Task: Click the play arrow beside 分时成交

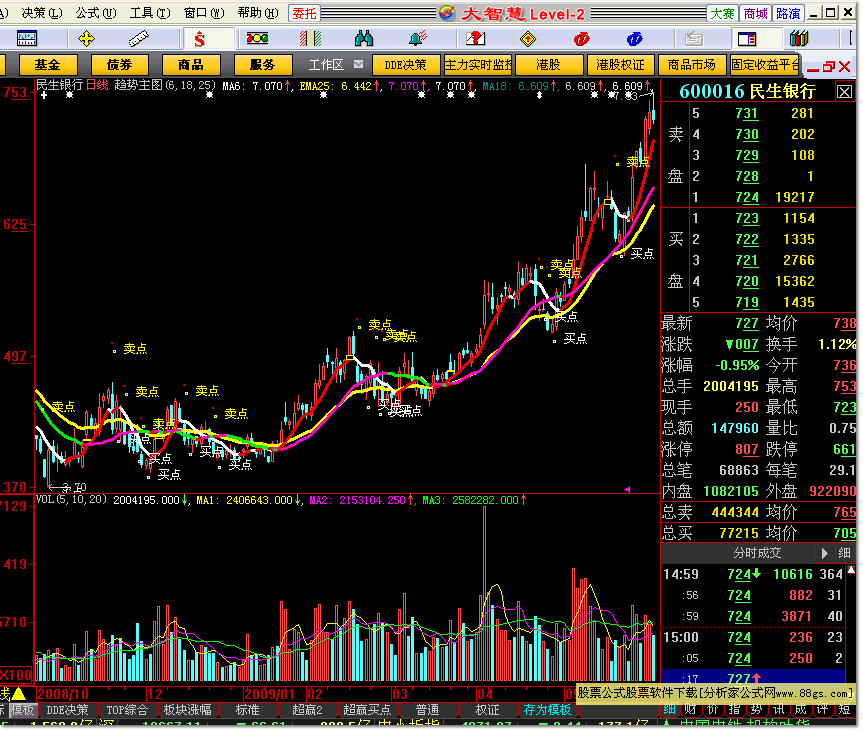Action: pos(824,553)
